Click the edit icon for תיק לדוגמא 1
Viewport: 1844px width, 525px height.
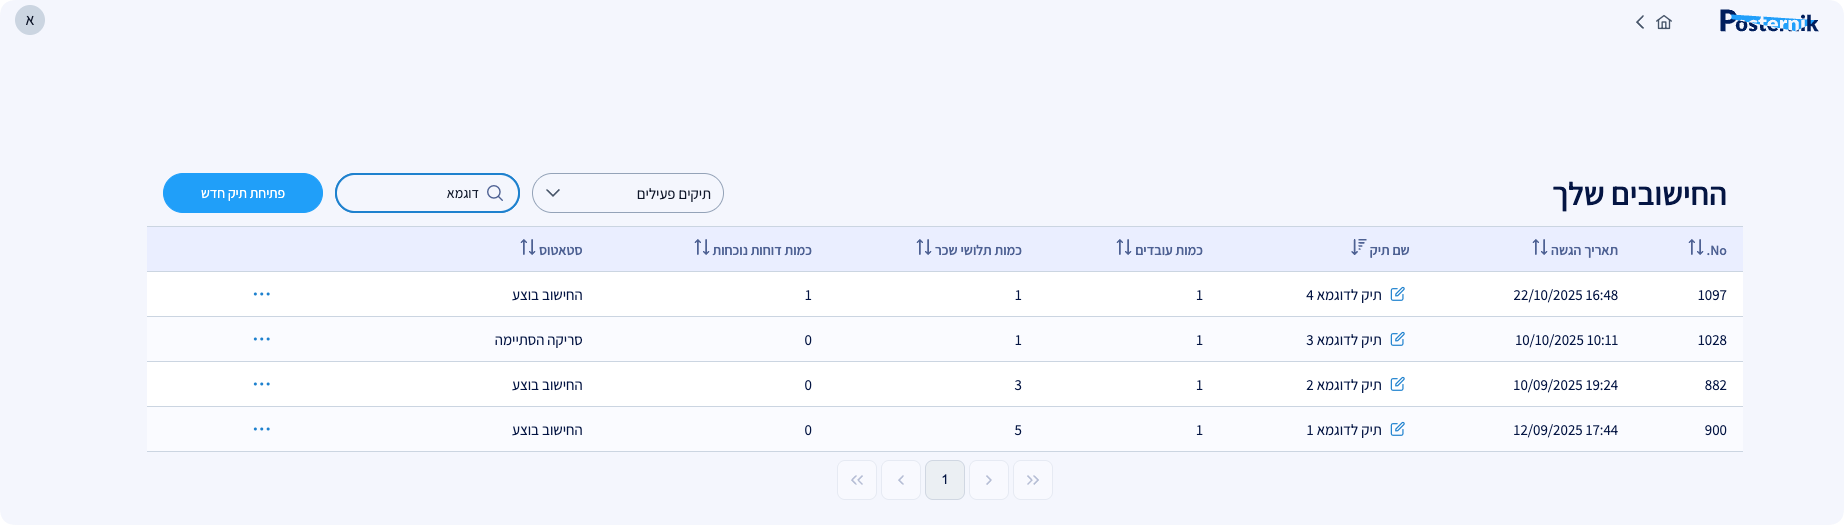tap(1398, 429)
